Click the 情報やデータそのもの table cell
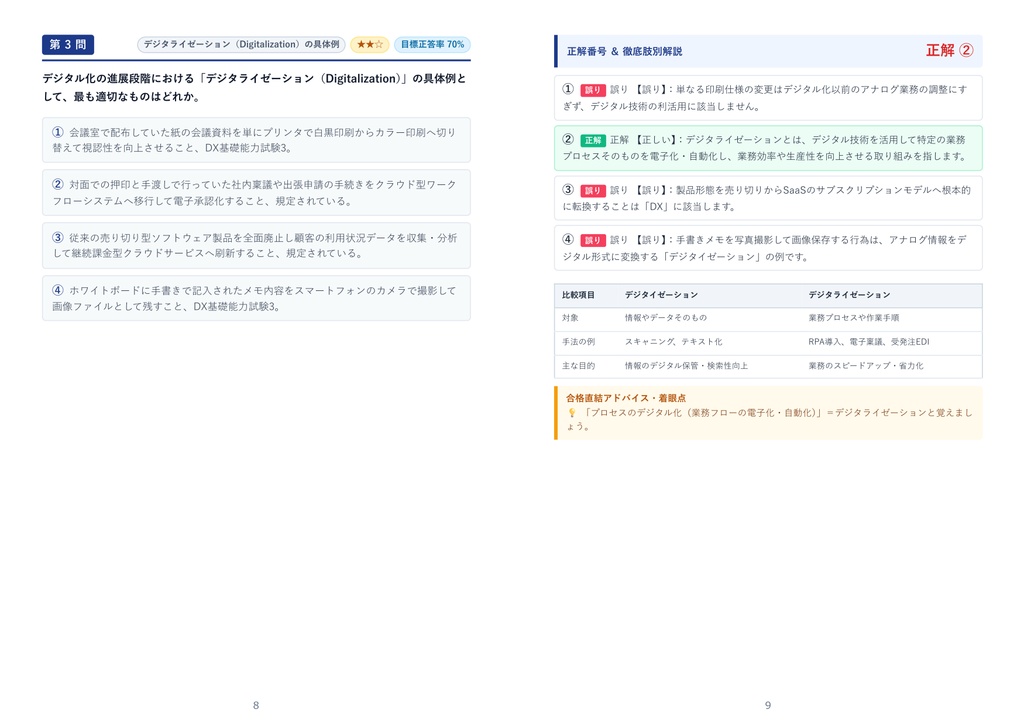Image resolution: width=1024 pixels, height=727 pixels. (x=665, y=318)
